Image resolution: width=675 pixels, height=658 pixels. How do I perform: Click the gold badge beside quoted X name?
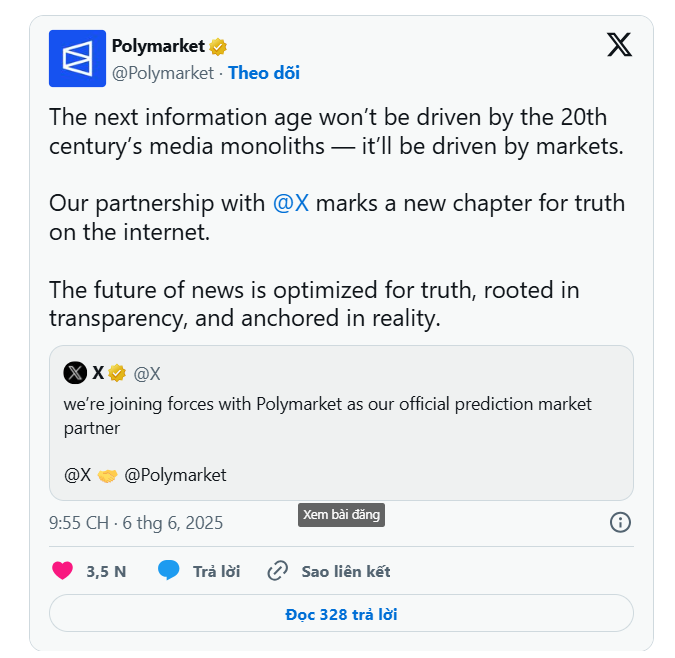(117, 373)
